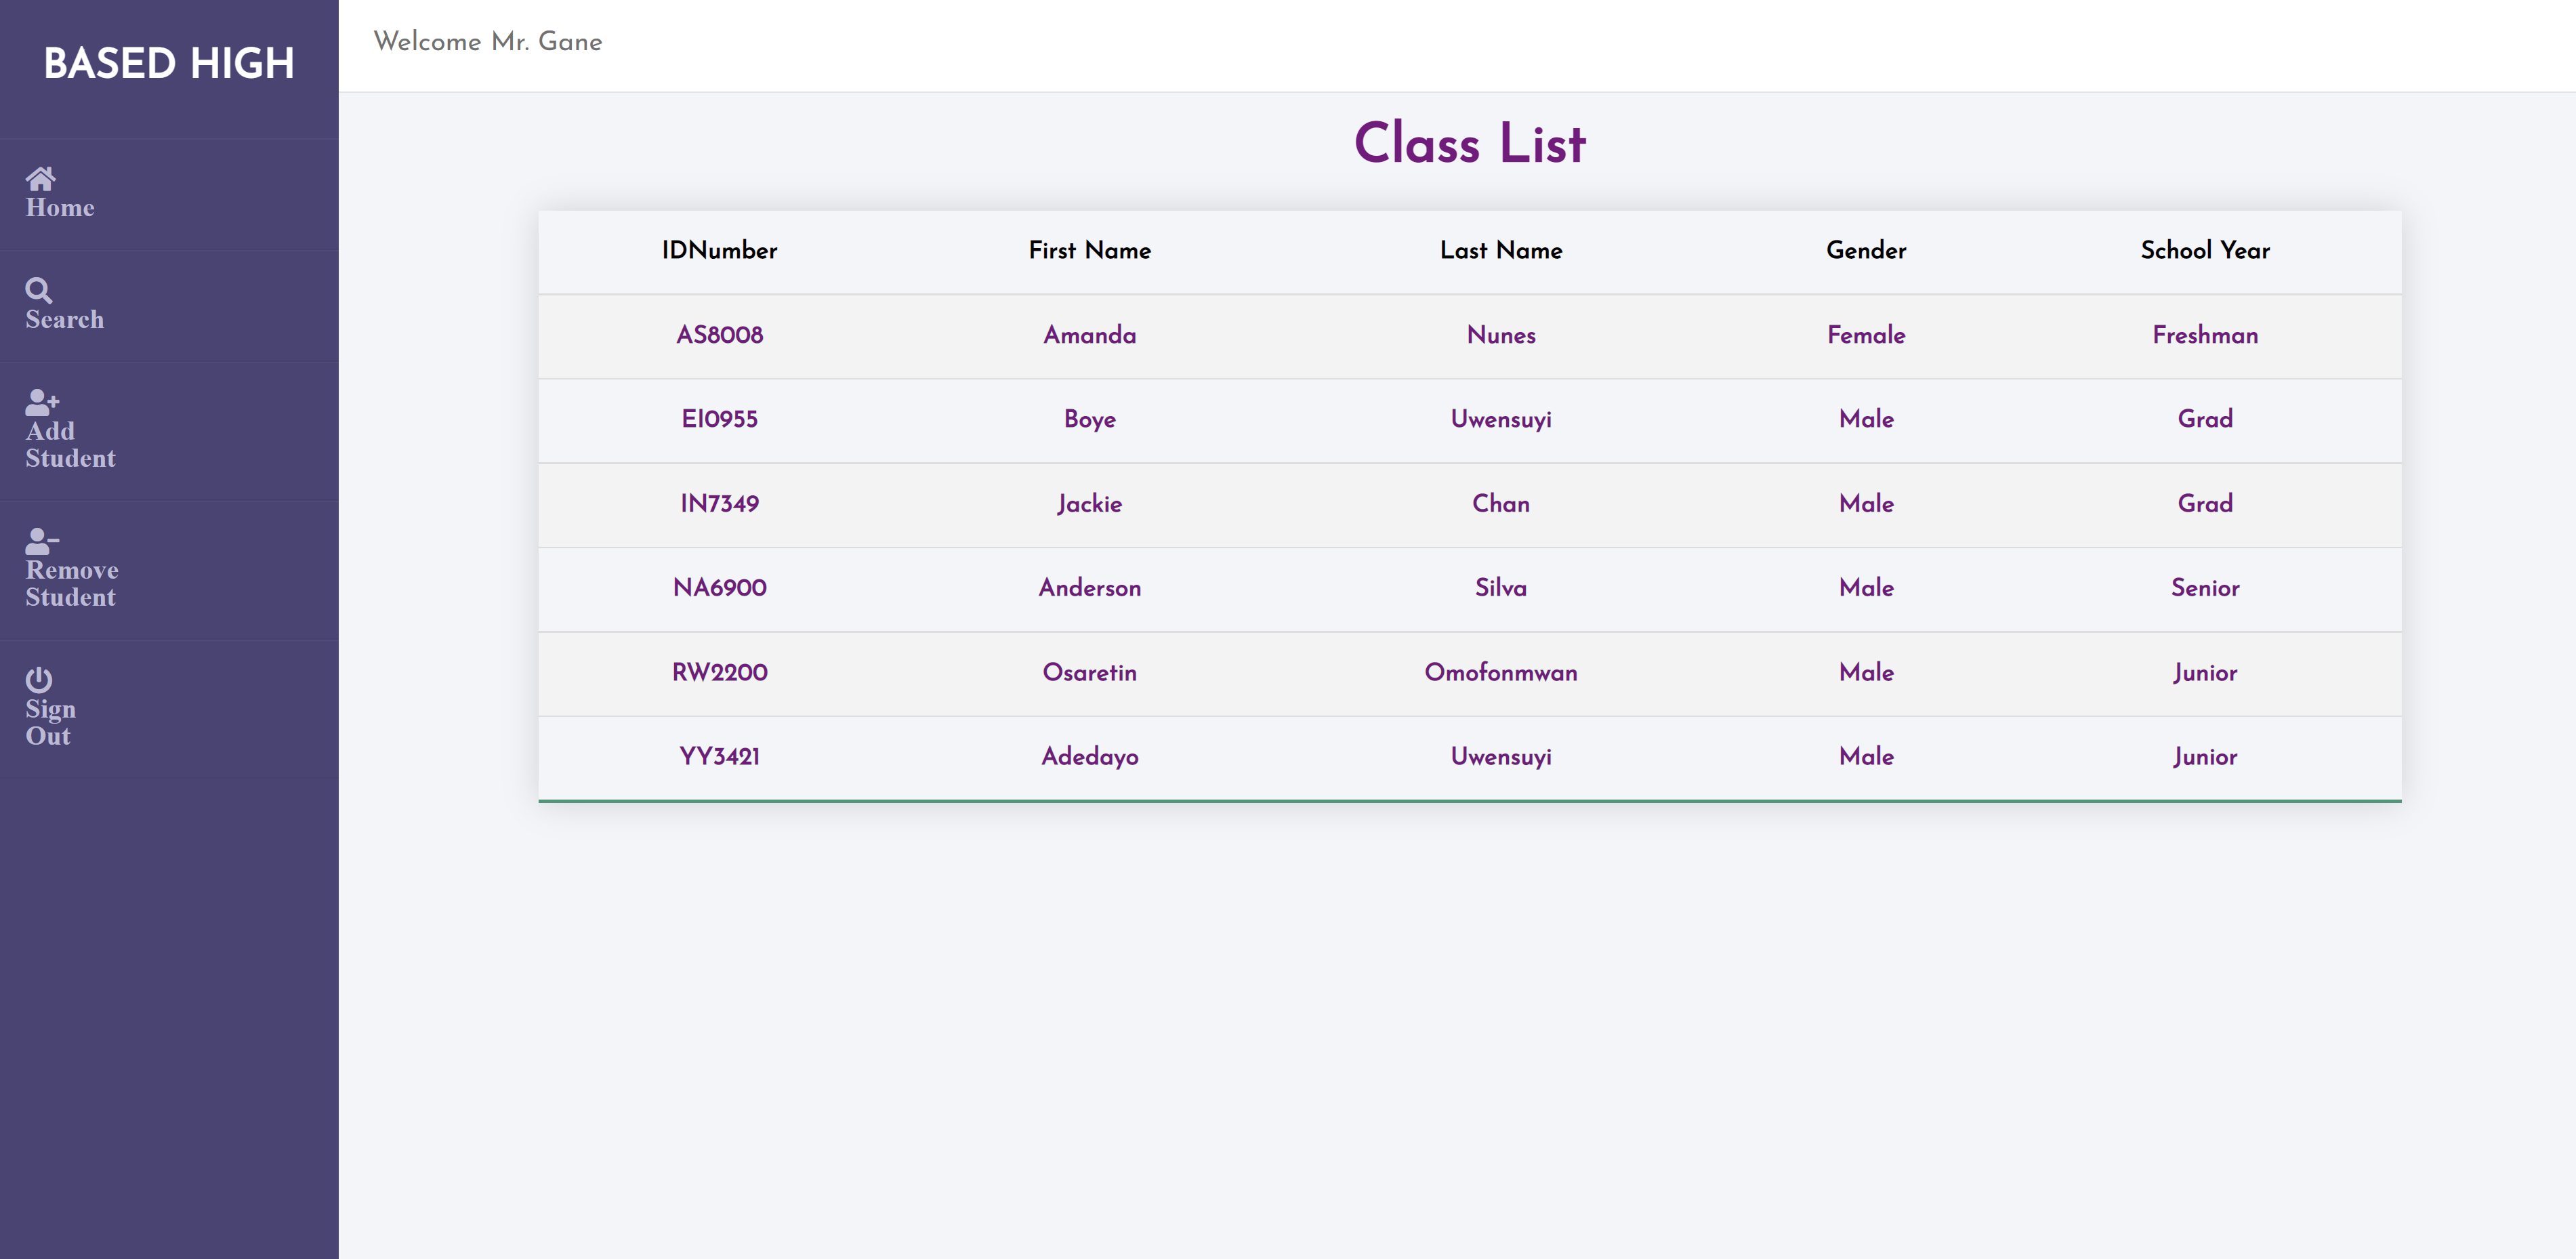The image size is (2576, 1259).
Task: Sort by the School Year column
Action: tap(2204, 251)
